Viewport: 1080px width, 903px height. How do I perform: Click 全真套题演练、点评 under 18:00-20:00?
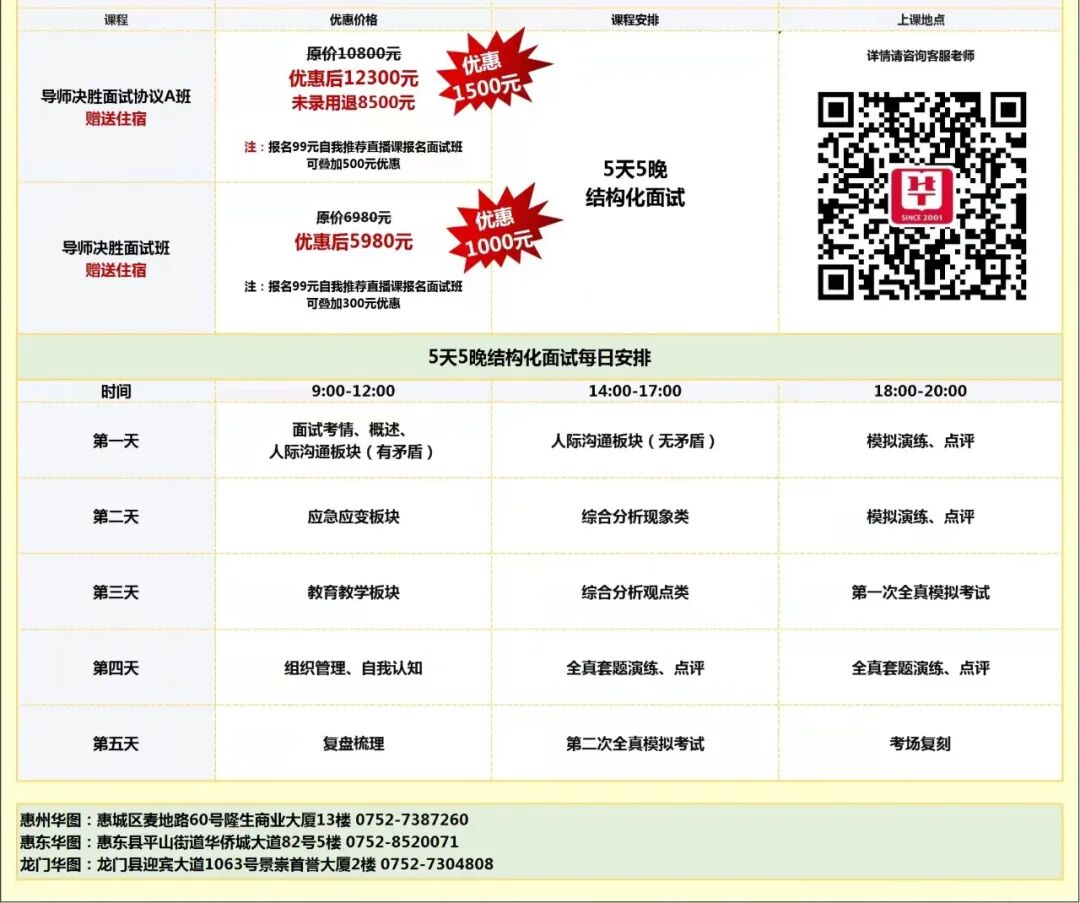920,668
